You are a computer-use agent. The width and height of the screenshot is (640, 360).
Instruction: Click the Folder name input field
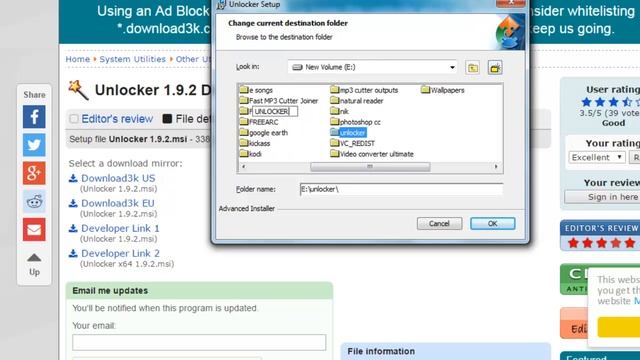401,189
